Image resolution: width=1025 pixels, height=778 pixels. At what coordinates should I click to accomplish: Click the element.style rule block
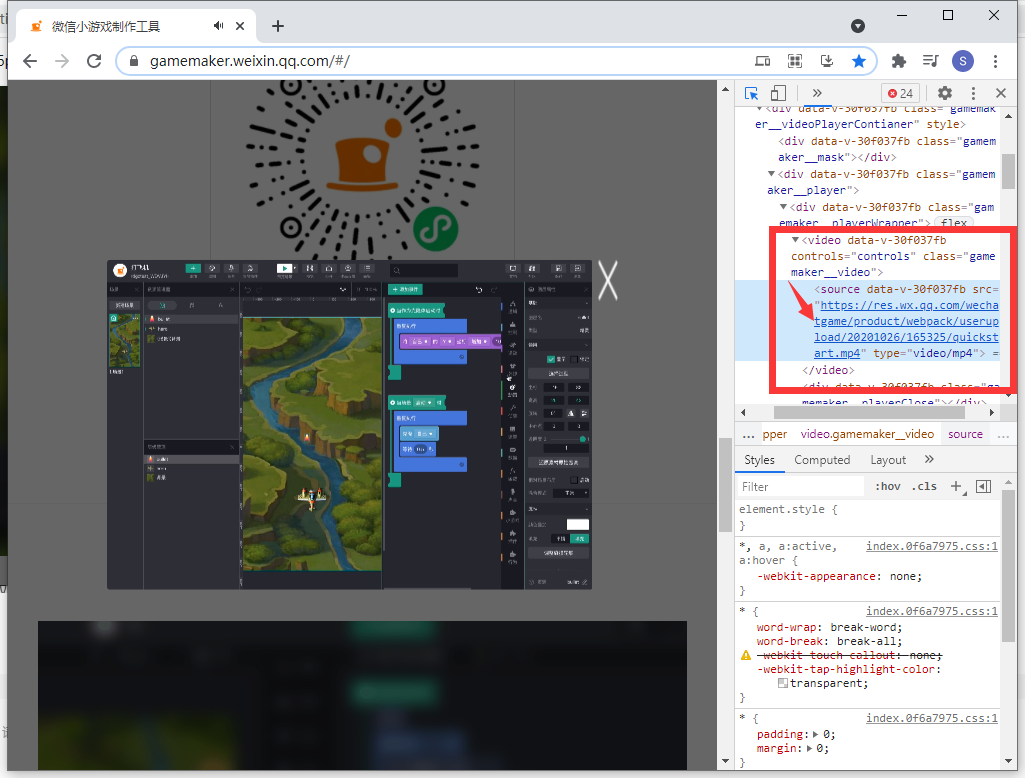tap(868, 517)
